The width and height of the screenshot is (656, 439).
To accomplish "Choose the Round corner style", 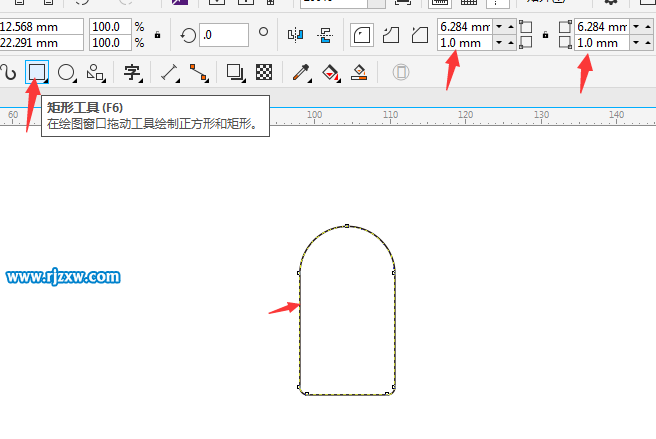I will pos(361,35).
